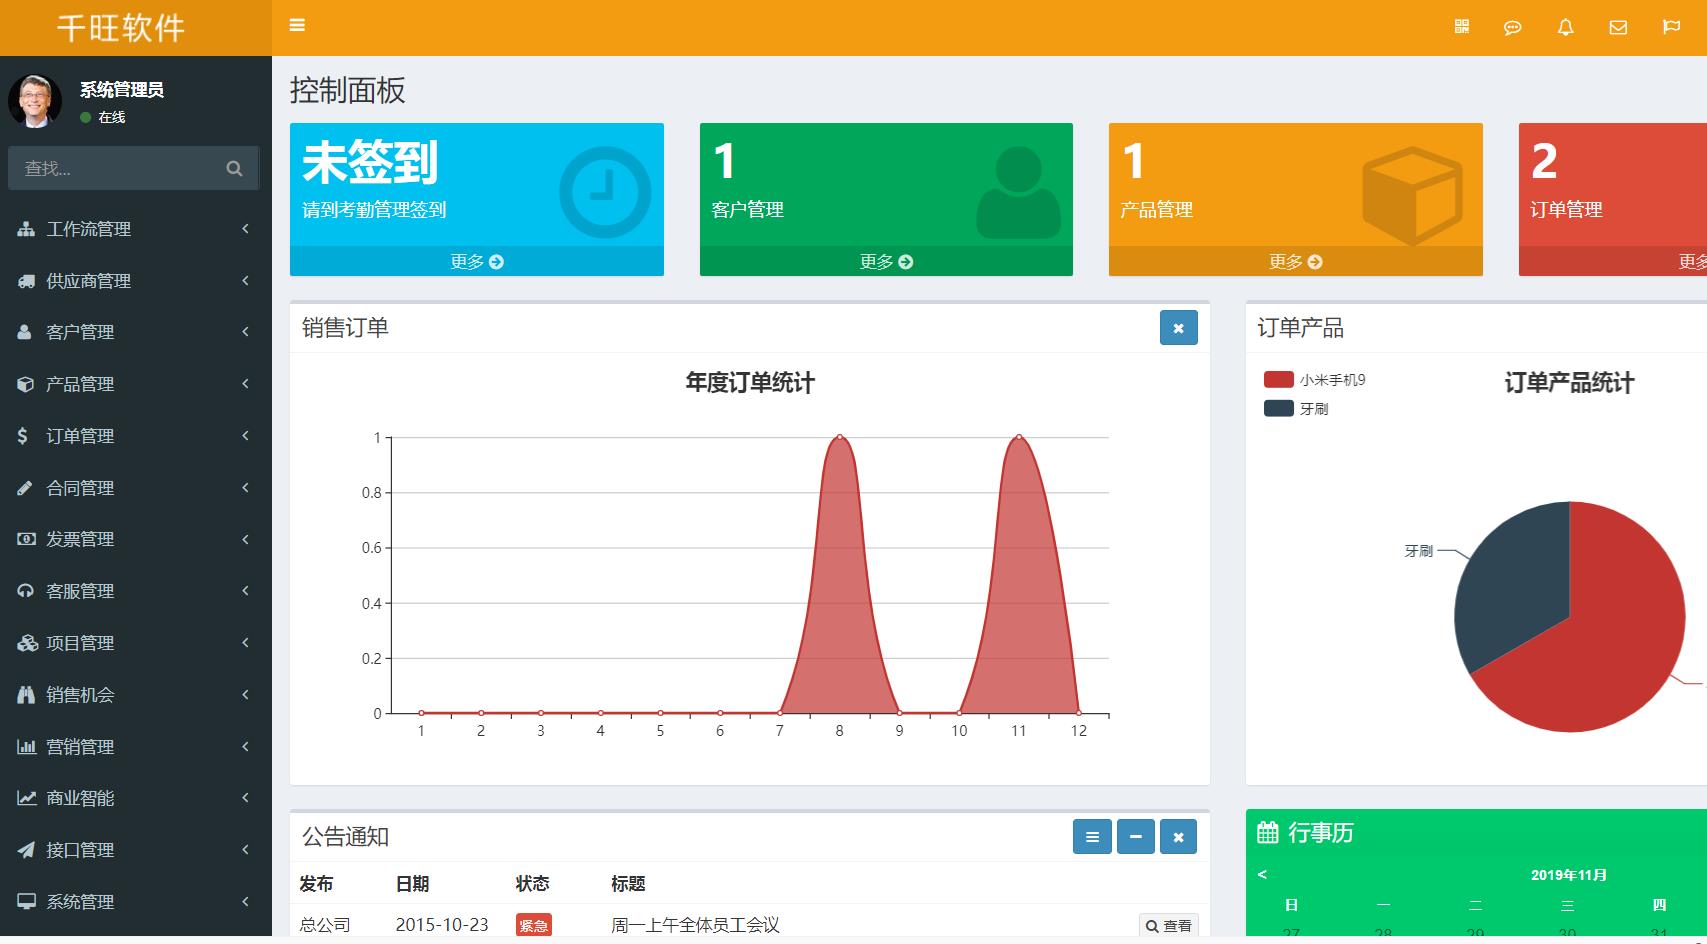Click the 项目管理 cubes icon
This screenshot has height=944, width=1707.
point(27,643)
